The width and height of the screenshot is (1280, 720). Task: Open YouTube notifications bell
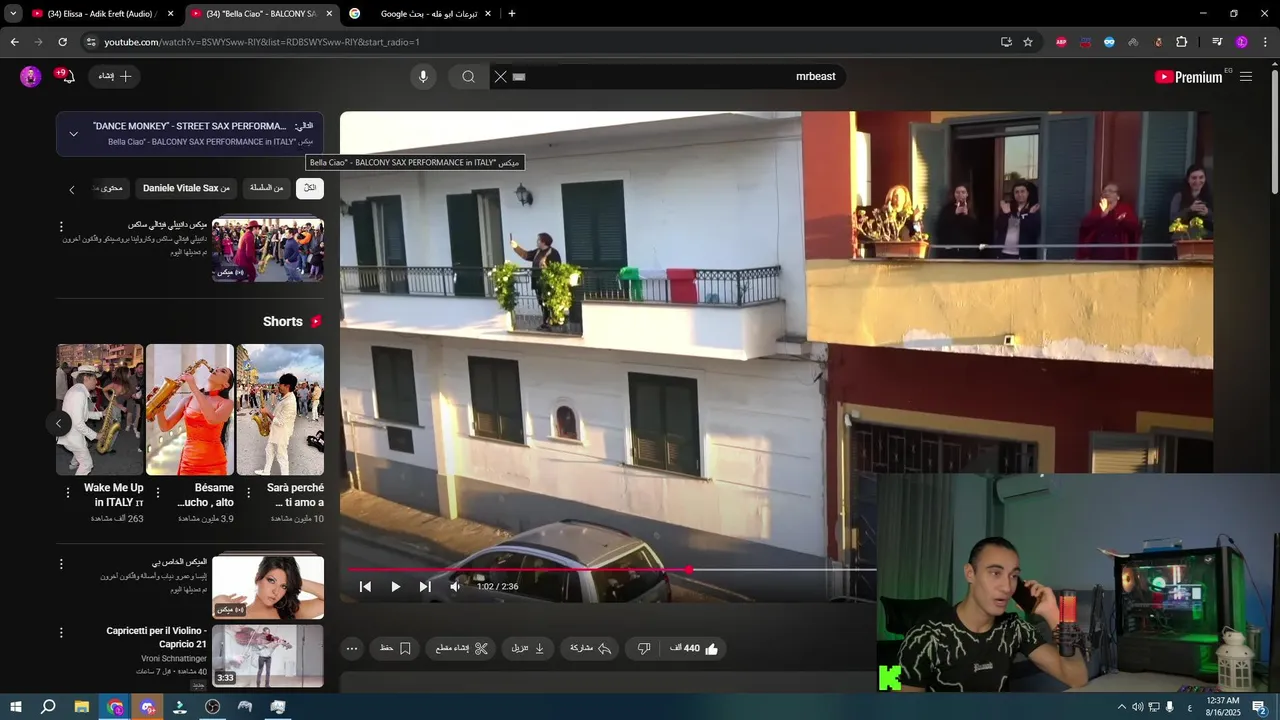pos(66,76)
